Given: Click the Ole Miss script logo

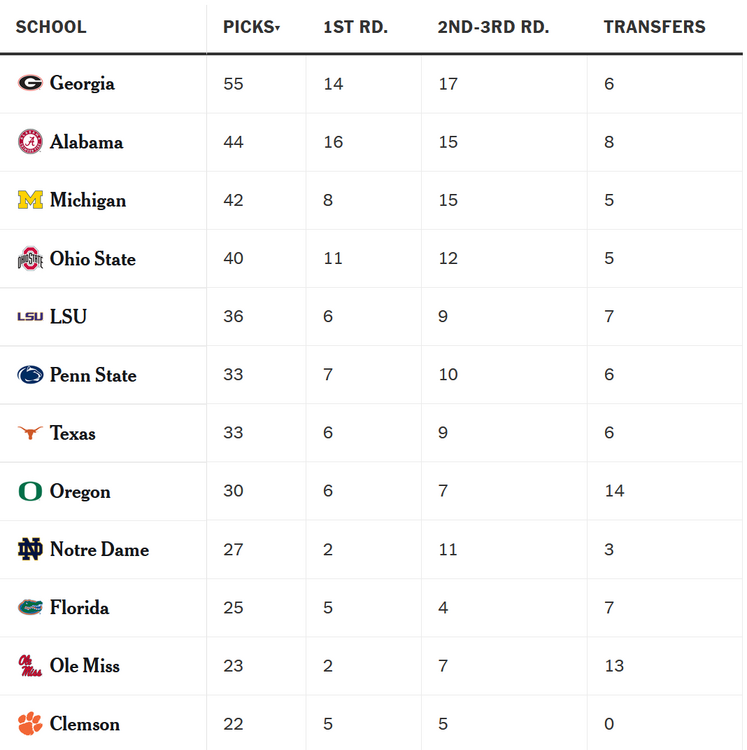Looking at the screenshot, I should point(30,666).
